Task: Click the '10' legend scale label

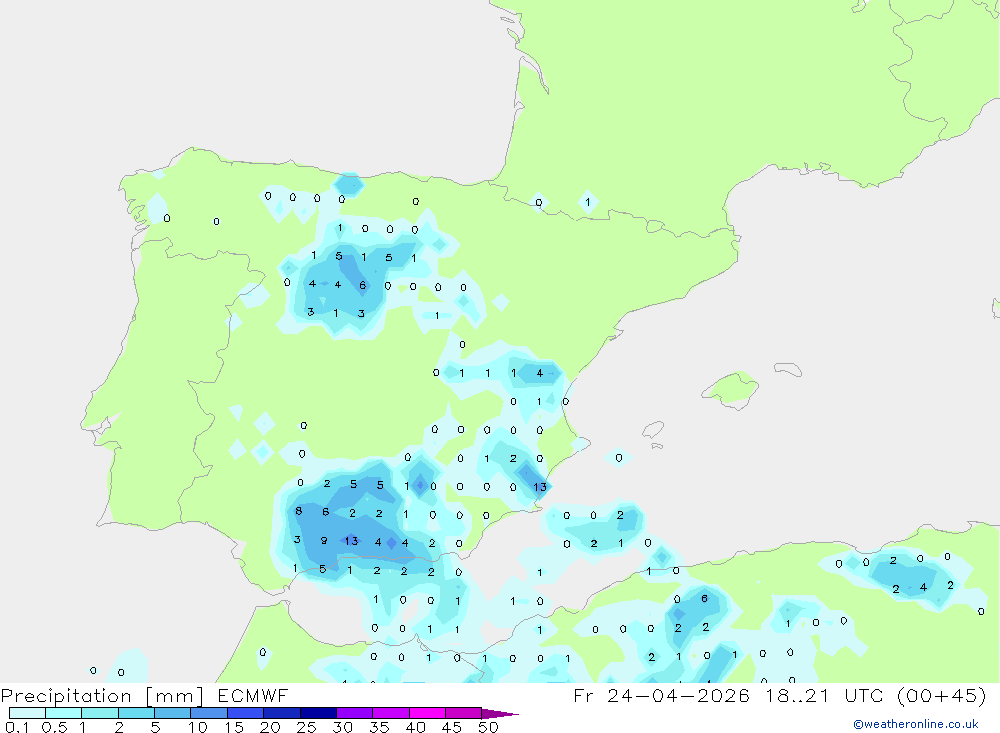Action: tap(198, 727)
